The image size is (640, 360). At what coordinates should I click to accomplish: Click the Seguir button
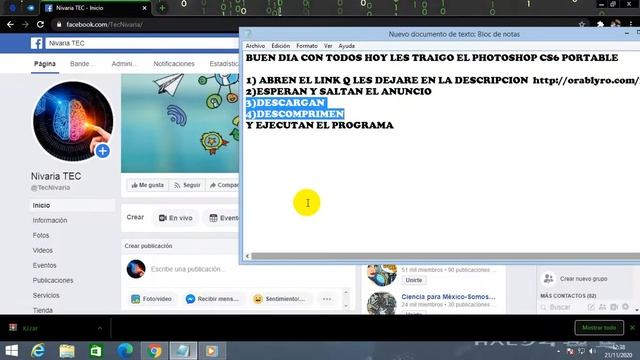(x=187, y=185)
